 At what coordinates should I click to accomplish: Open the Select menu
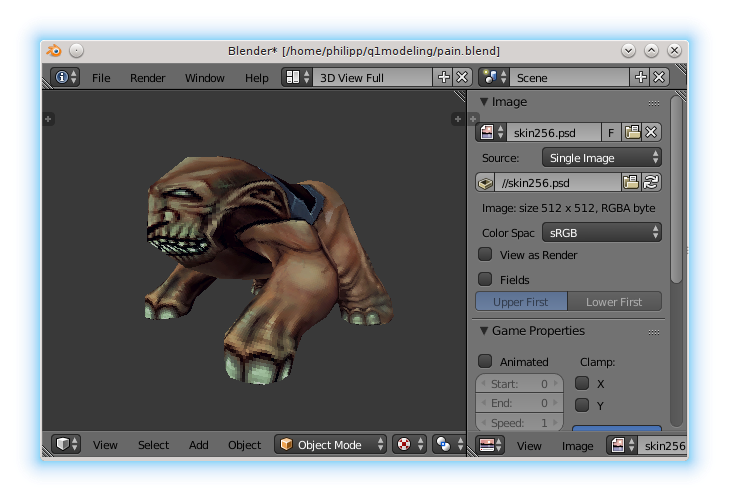pyautogui.click(x=153, y=445)
